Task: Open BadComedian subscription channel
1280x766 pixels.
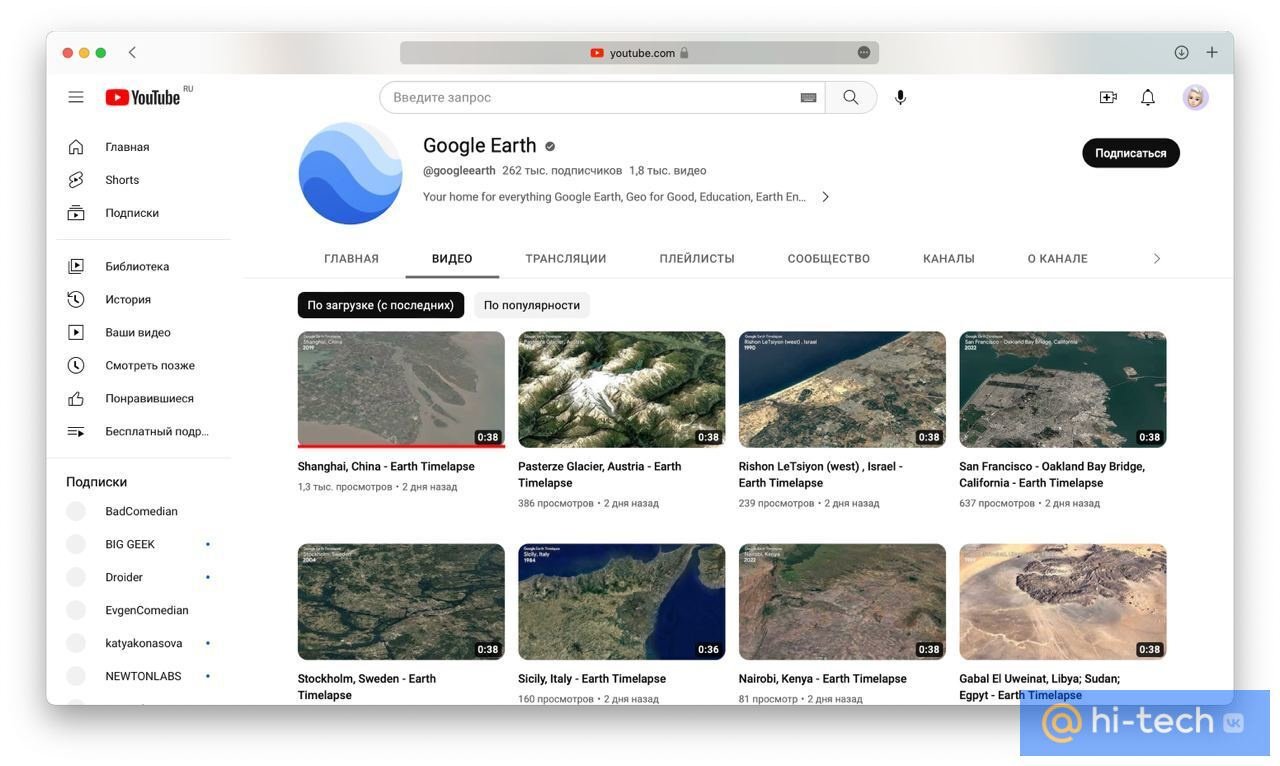Action: click(143, 511)
